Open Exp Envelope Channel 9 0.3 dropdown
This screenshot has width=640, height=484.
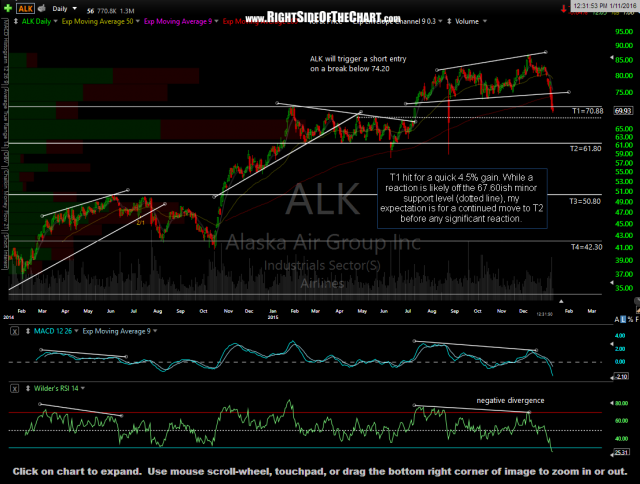(440, 21)
